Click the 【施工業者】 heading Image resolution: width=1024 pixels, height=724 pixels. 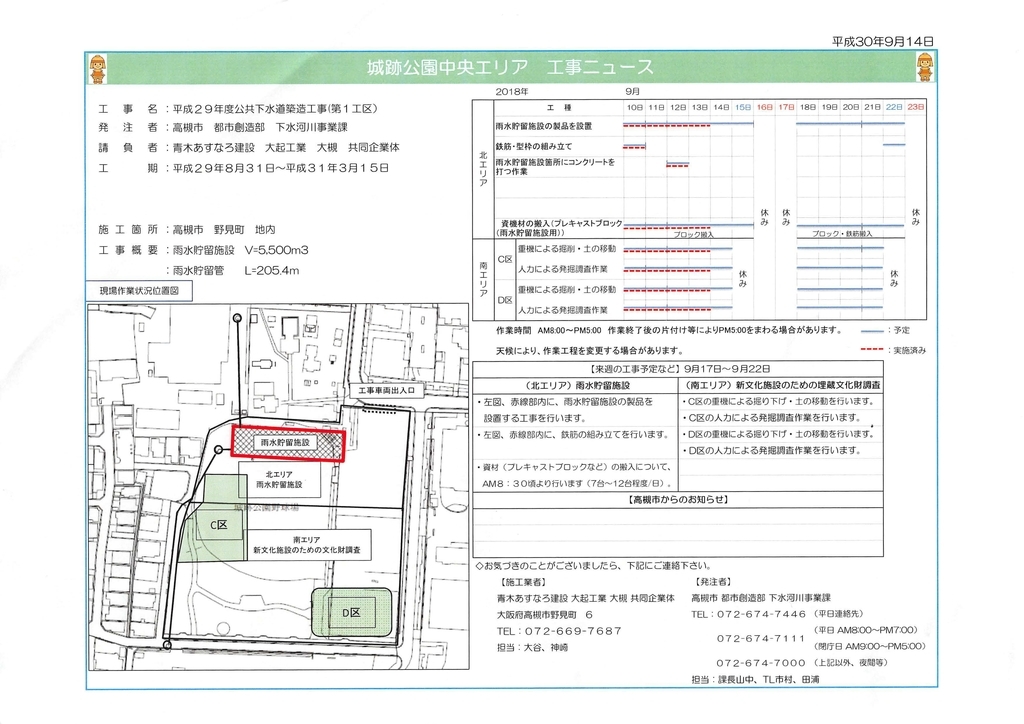tap(522, 582)
